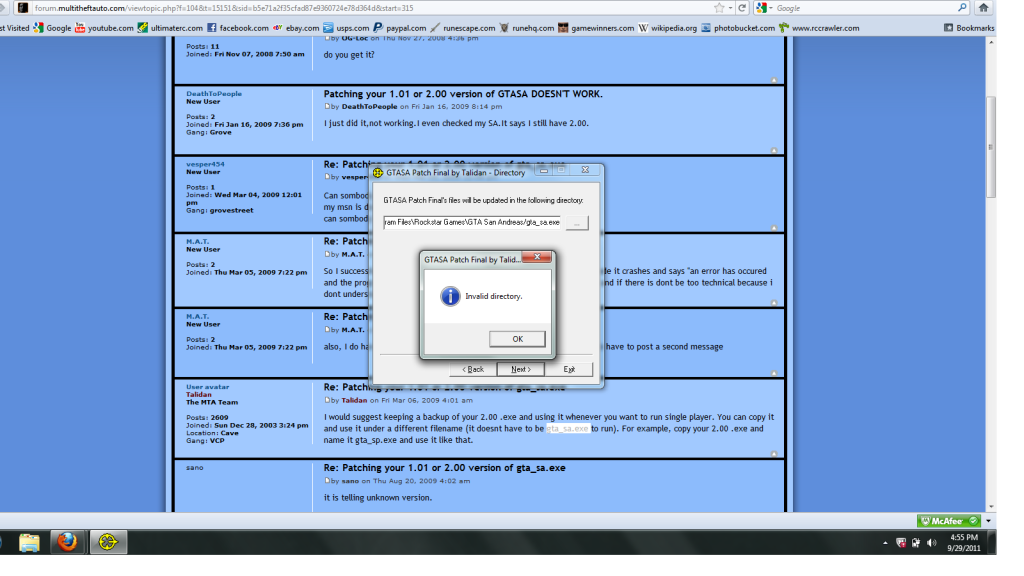Click the post icon beside 'by Talidan'
This screenshot has height=576, width=1024.
point(327,400)
